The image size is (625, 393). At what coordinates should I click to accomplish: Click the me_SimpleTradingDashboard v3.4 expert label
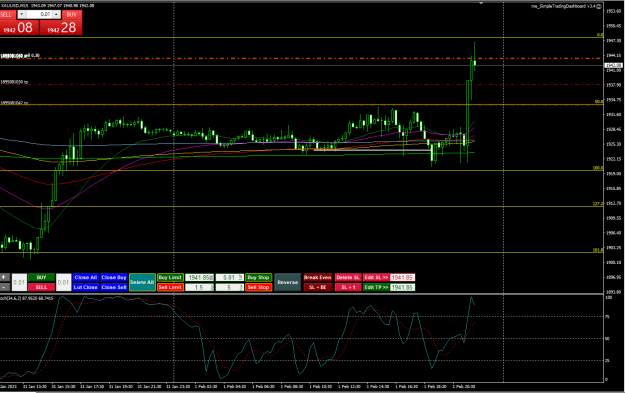pyautogui.click(x=564, y=6)
